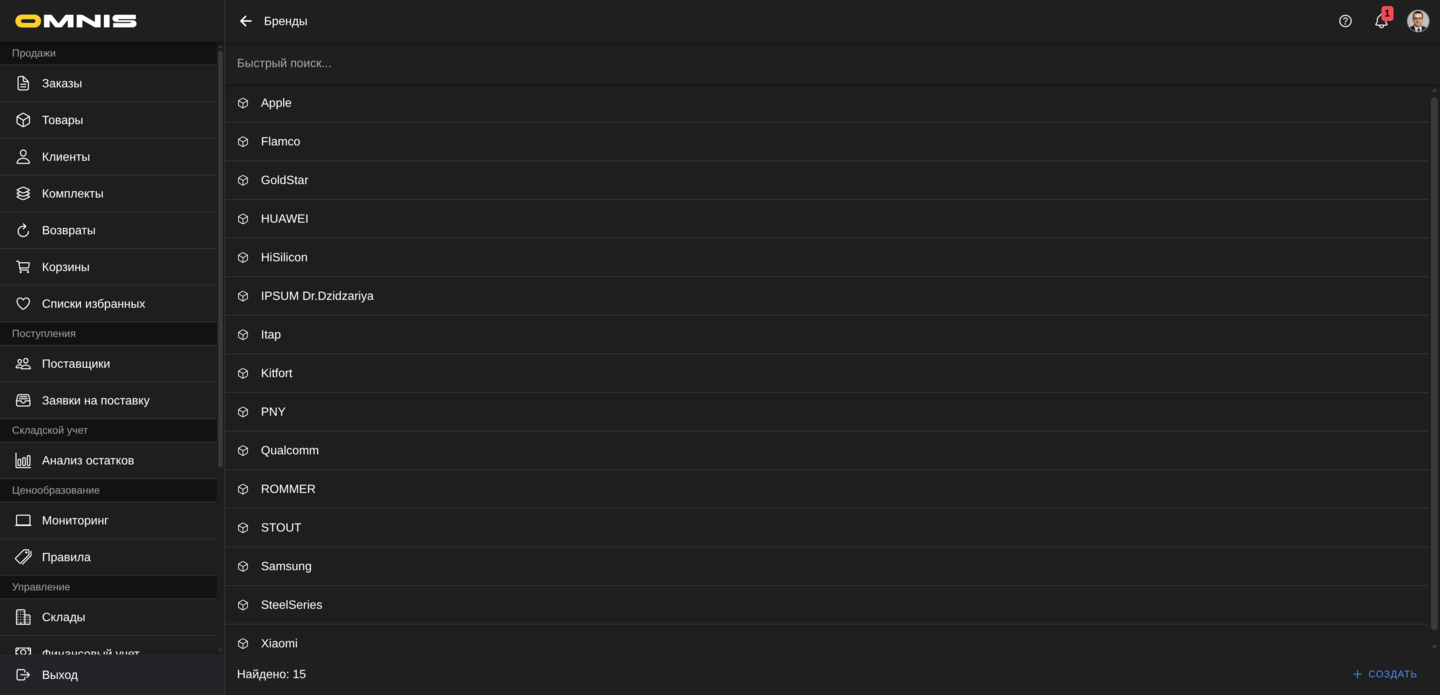Open Заявки на поставку in sidebar
Viewport: 1440px width, 695px height.
click(95, 401)
